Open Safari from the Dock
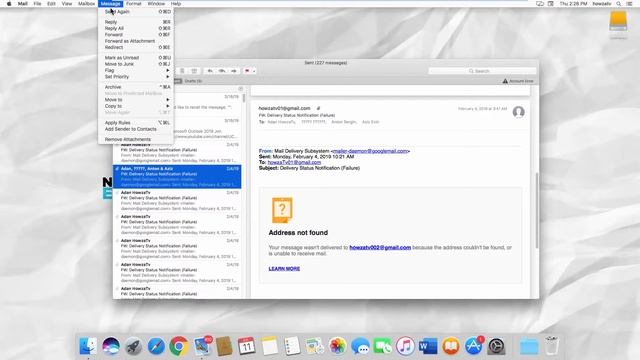The height and width of the screenshot is (360, 640). point(156,346)
